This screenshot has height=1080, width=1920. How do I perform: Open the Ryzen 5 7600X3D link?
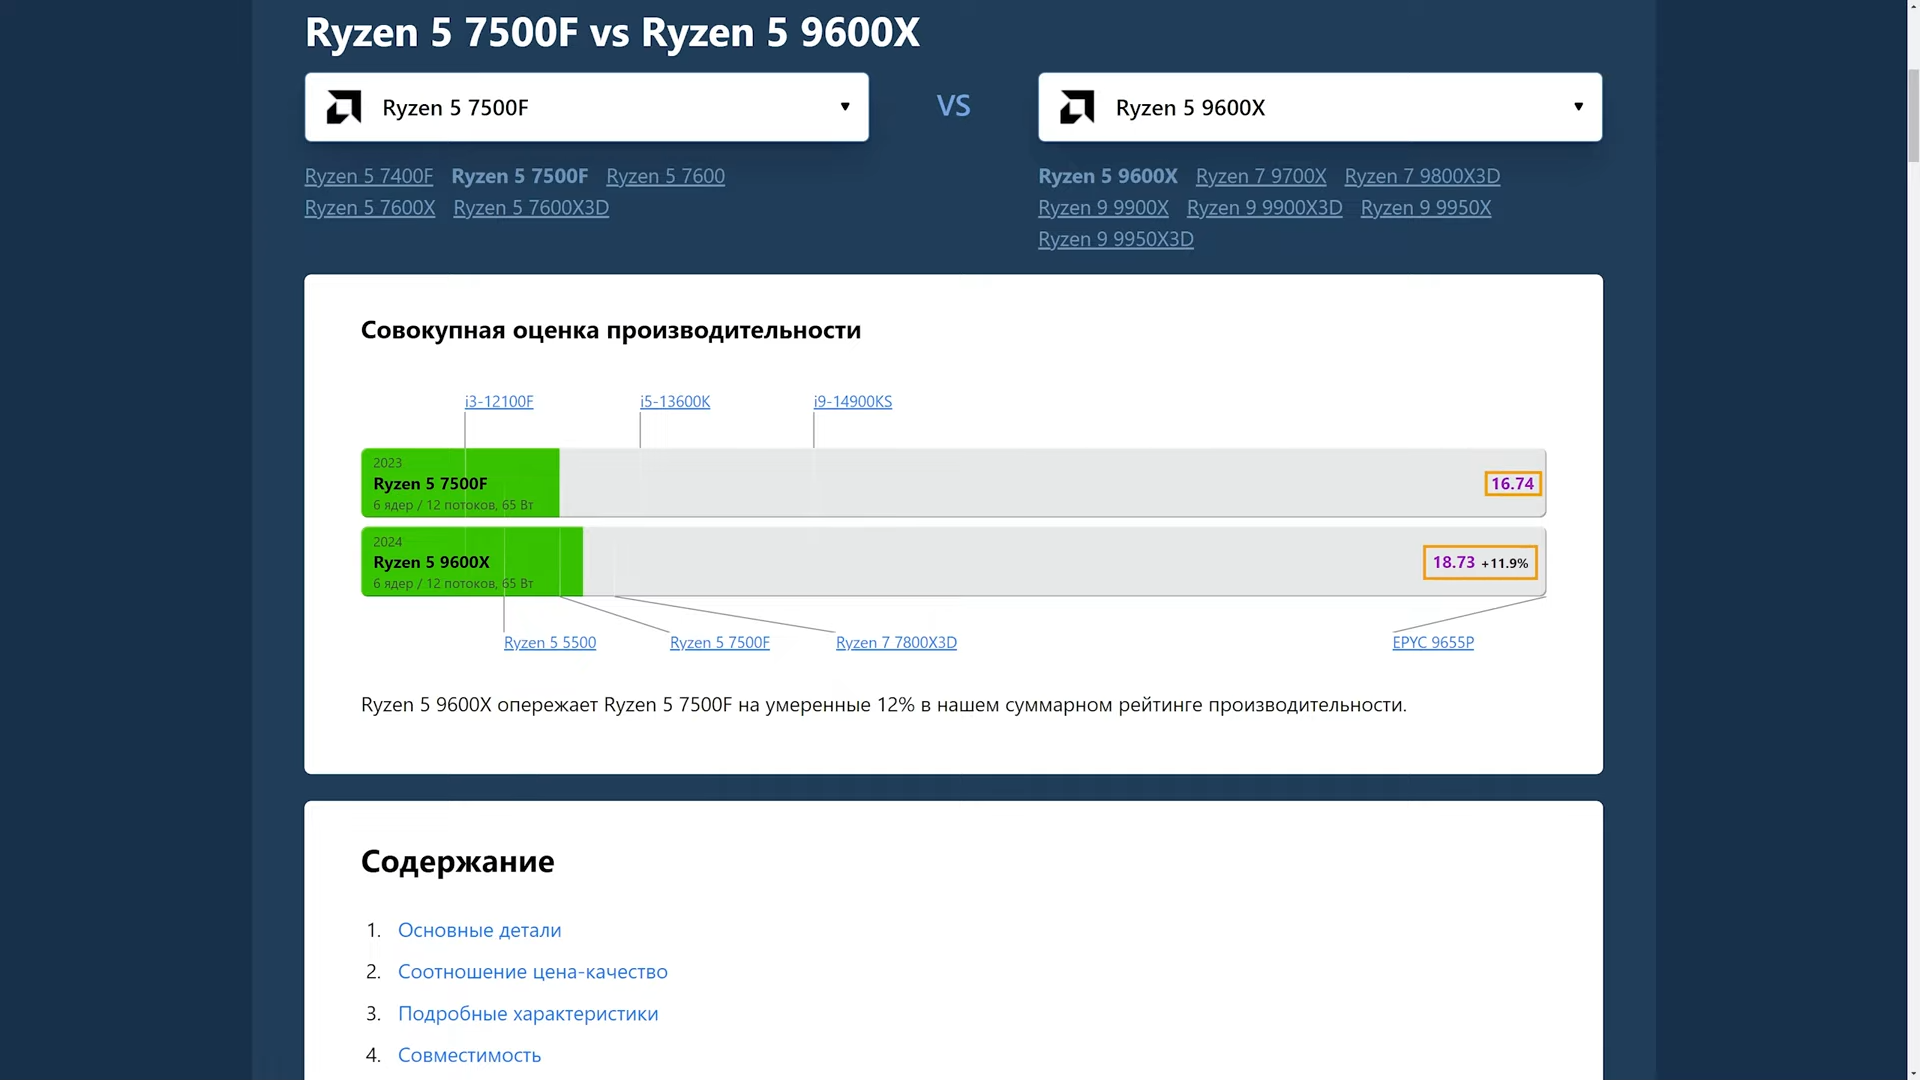click(530, 208)
